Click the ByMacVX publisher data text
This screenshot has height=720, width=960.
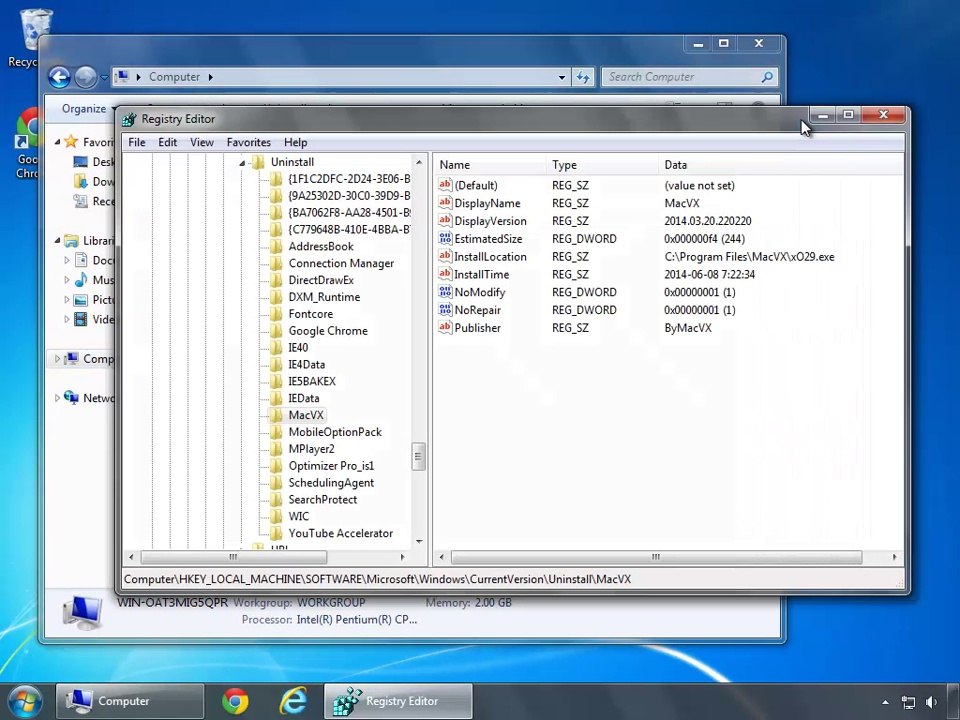click(x=688, y=328)
